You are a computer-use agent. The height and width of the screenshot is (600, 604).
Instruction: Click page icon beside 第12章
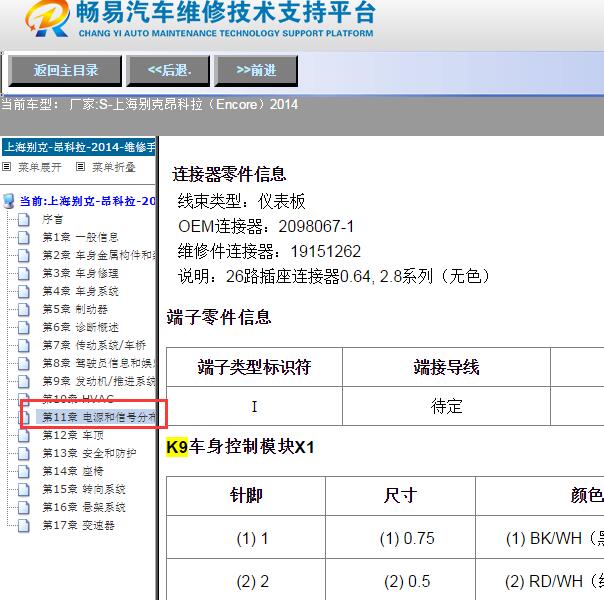point(24,435)
